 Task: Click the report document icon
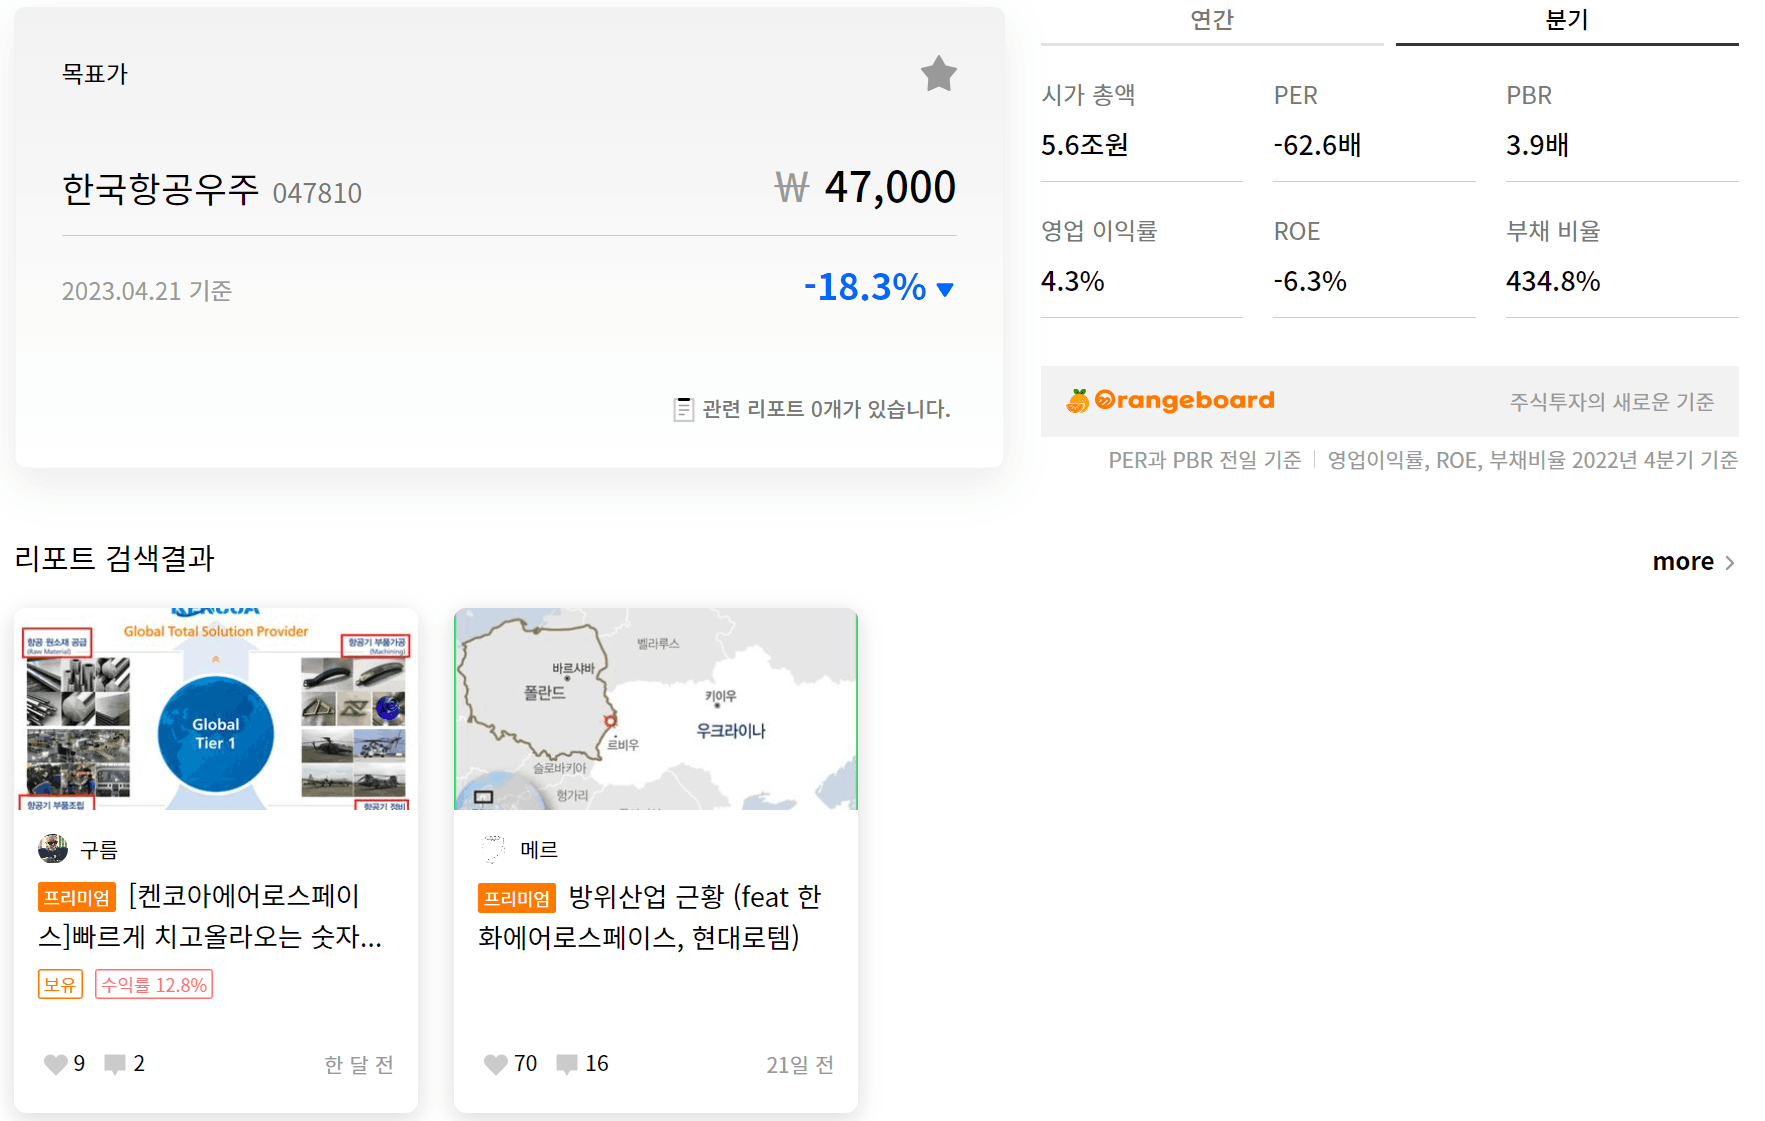tap(684, 409)
